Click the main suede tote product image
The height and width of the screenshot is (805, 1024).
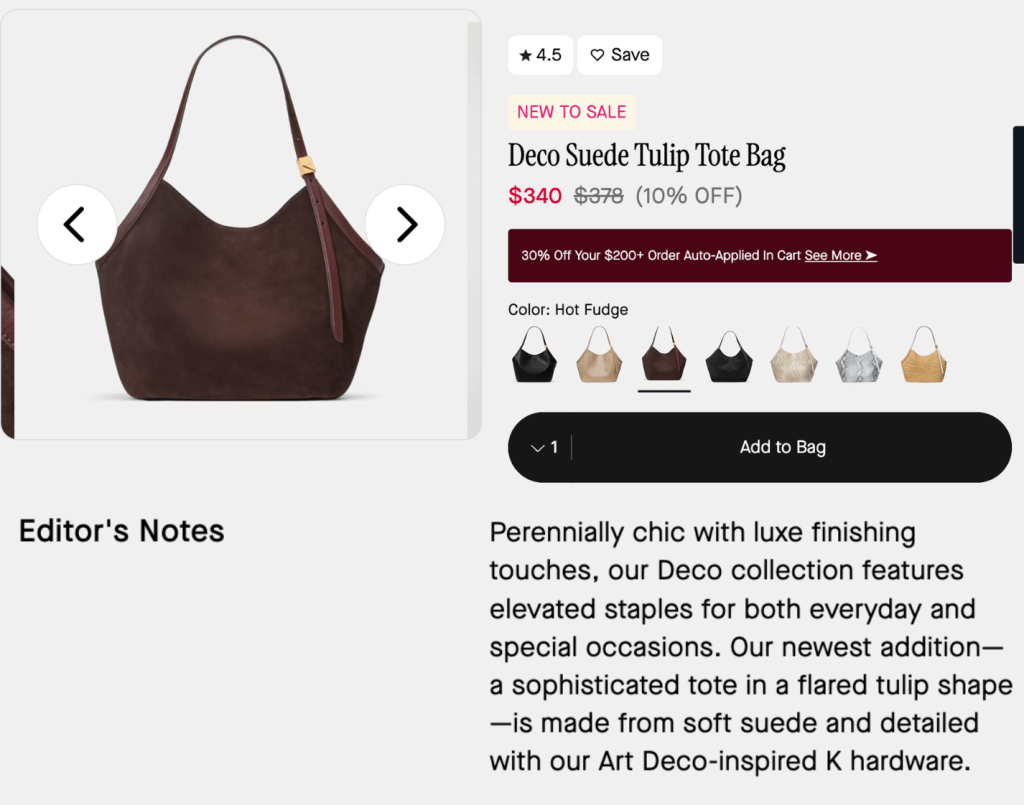click(240, 290)
